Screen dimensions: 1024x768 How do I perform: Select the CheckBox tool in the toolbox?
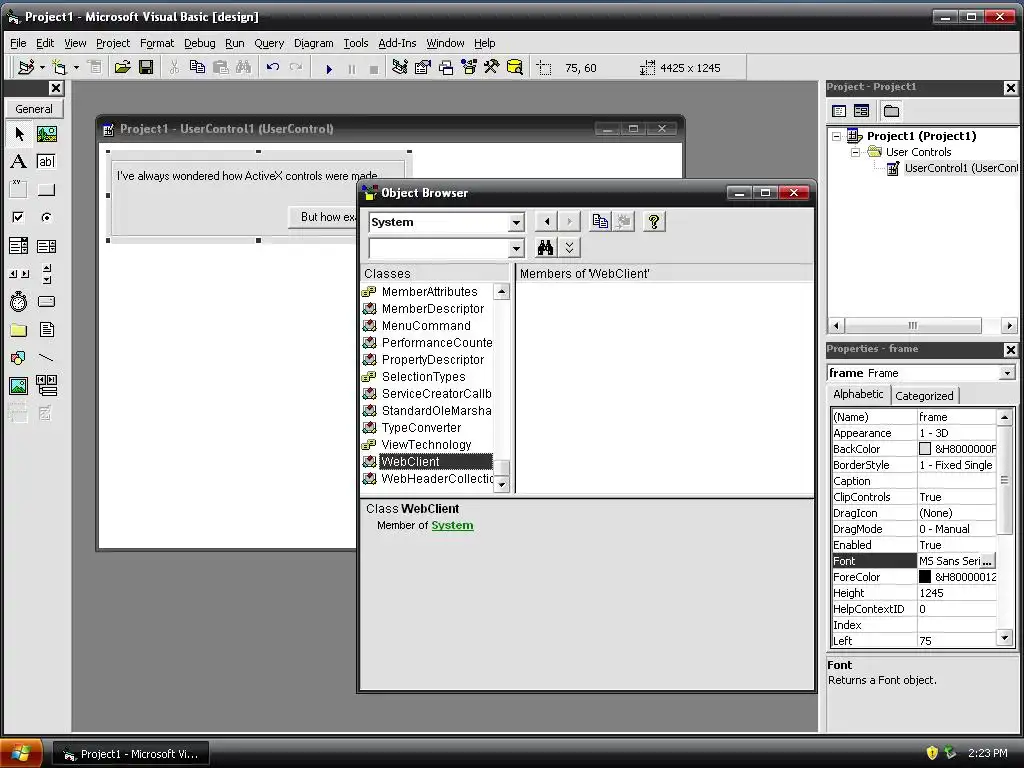pyautogui.click(x=19, y=217)
